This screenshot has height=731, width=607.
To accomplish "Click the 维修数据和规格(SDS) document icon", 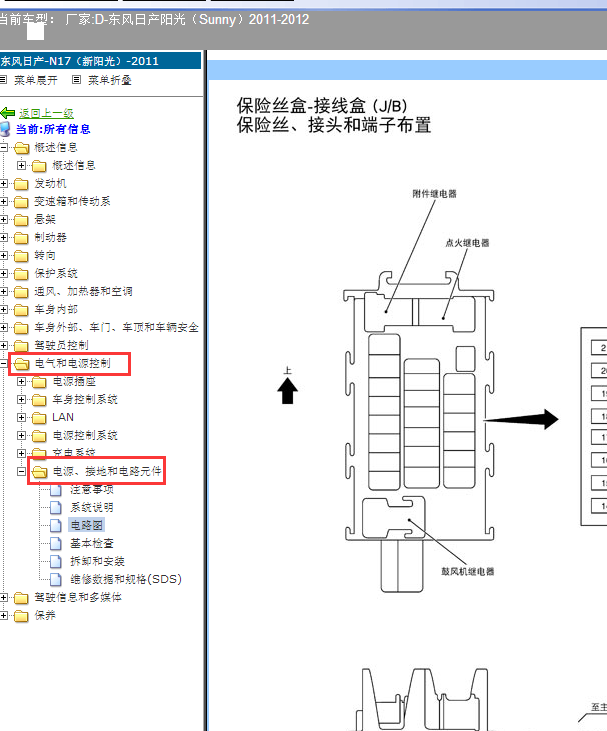I will pyautogui.click(x=55, y=579).
